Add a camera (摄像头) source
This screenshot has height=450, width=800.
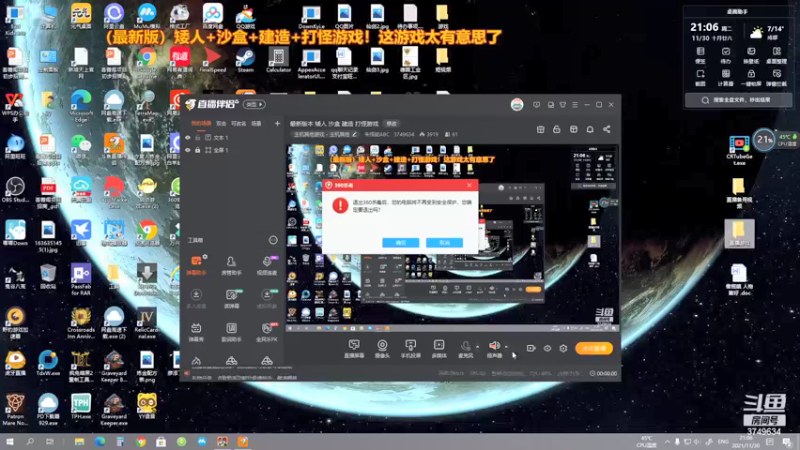point(382,348)
